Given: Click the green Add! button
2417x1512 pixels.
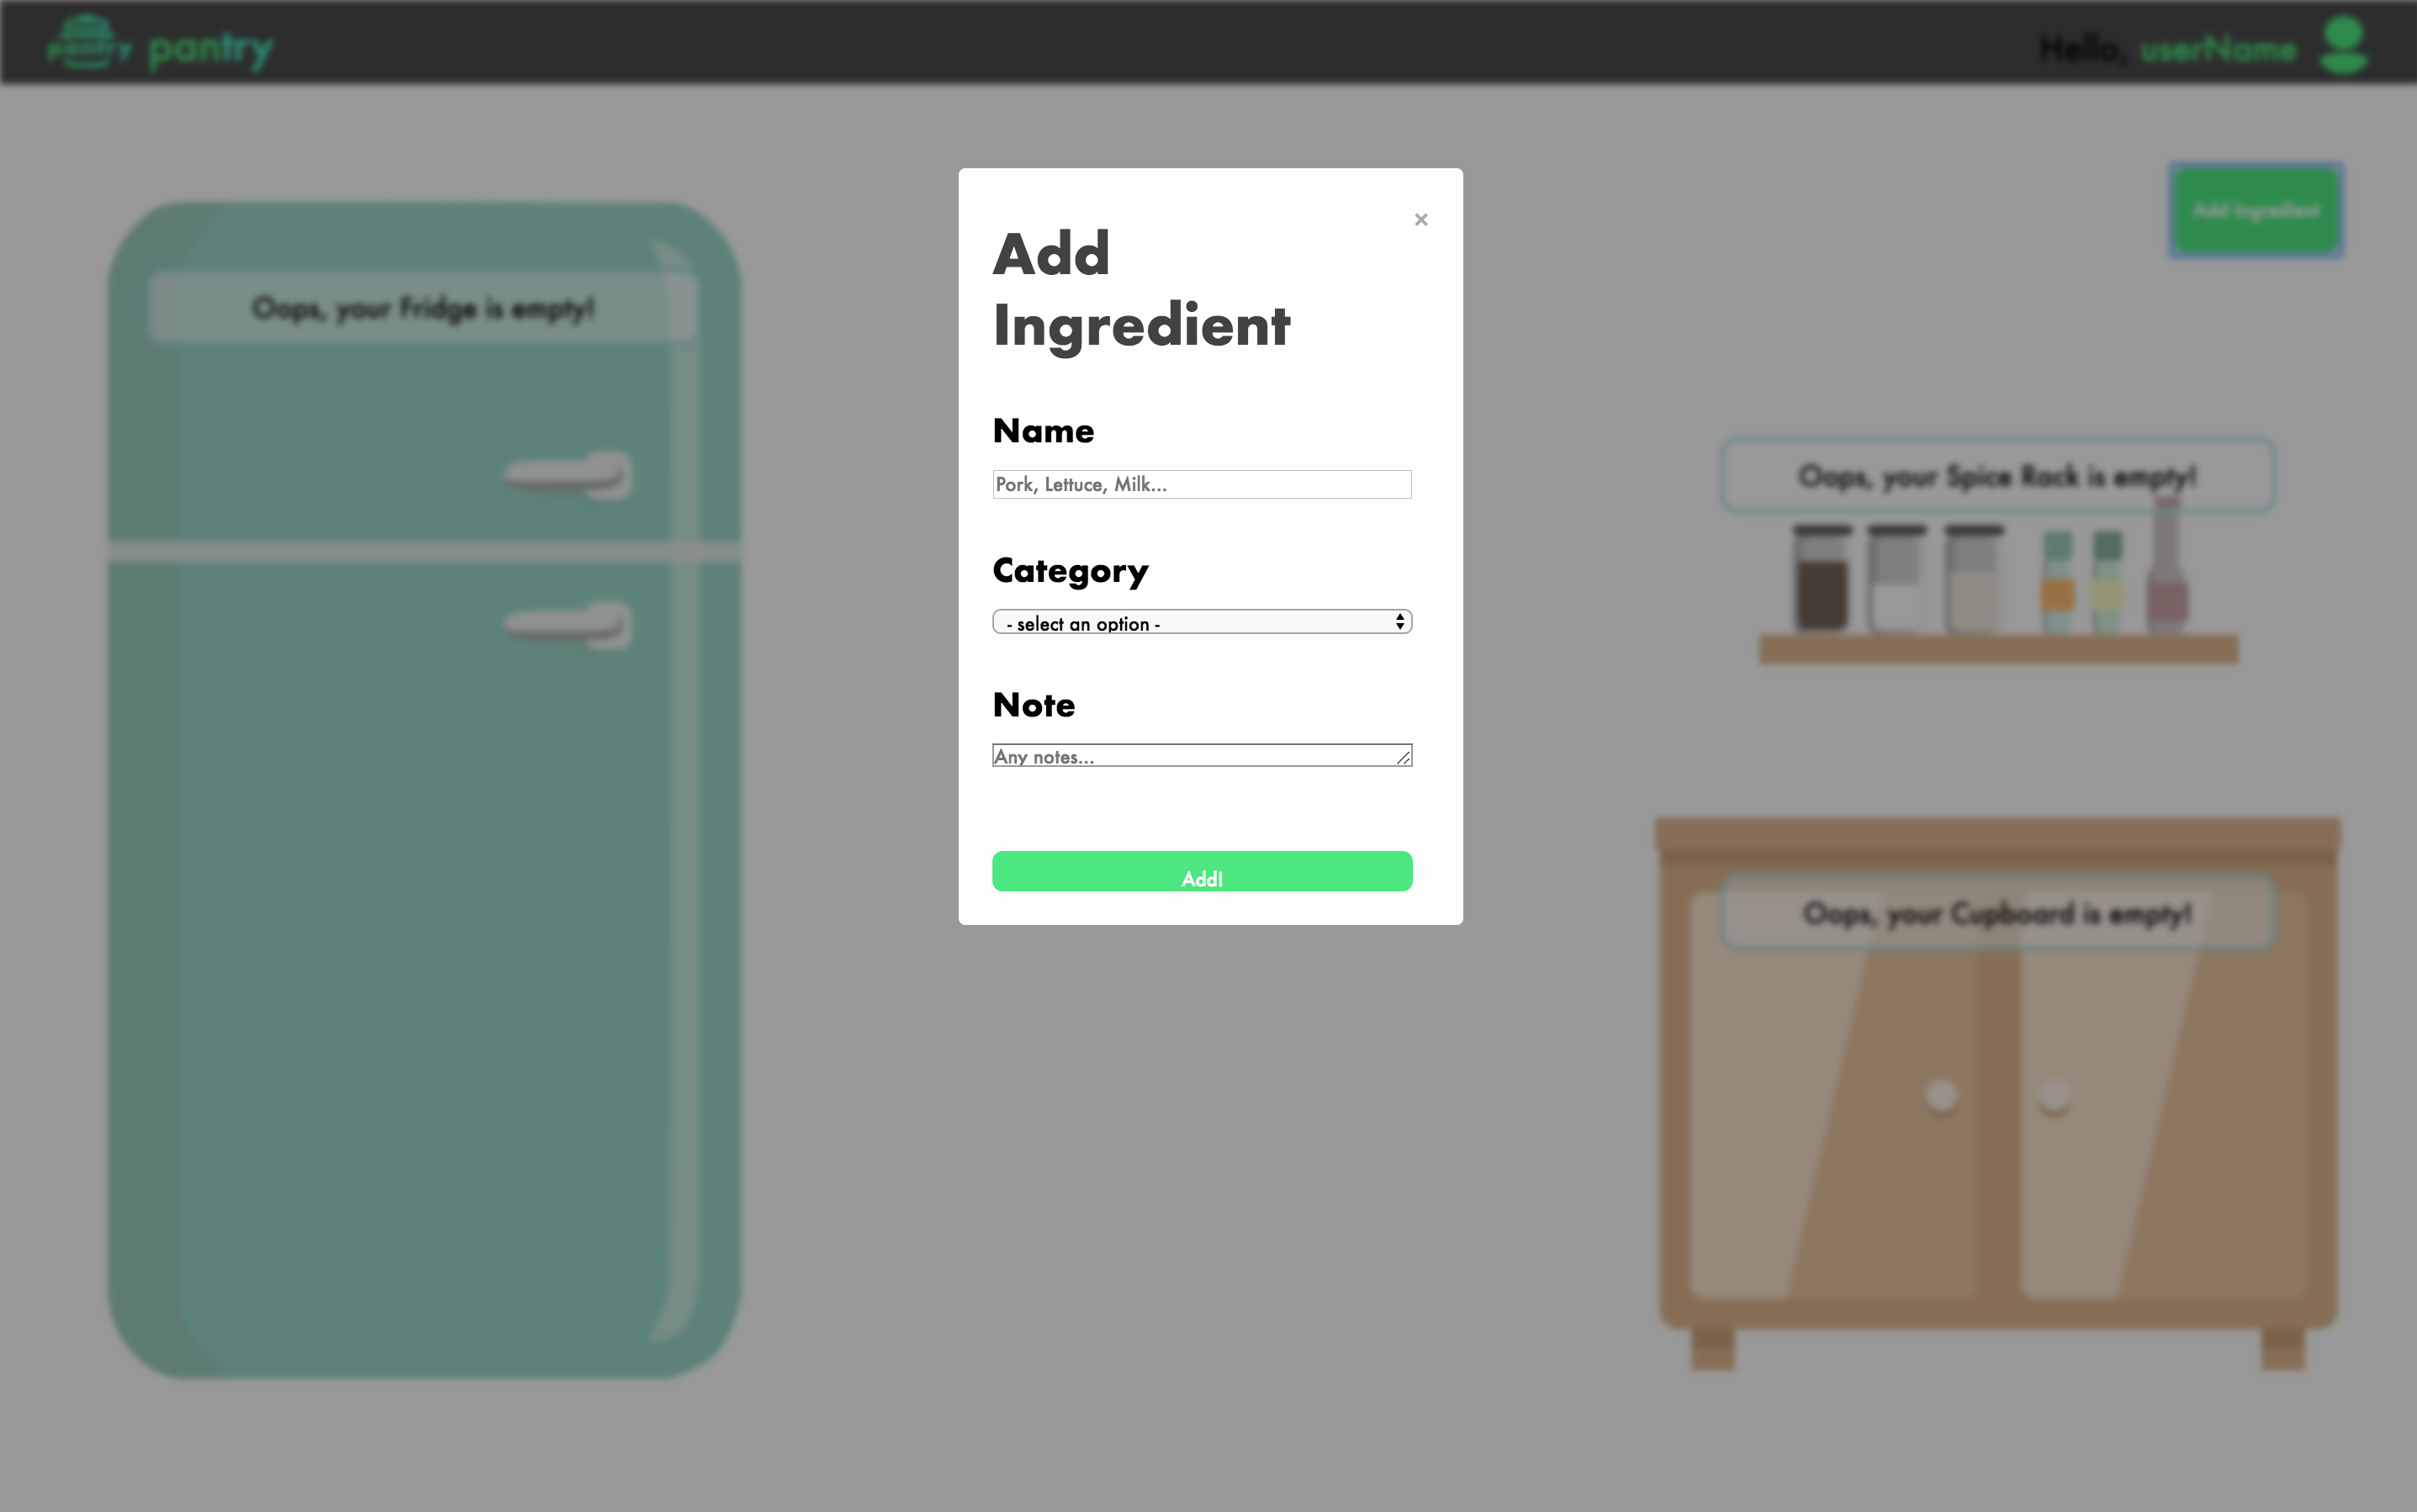Looking at the screenshot, I should (x=1202, y=871).
